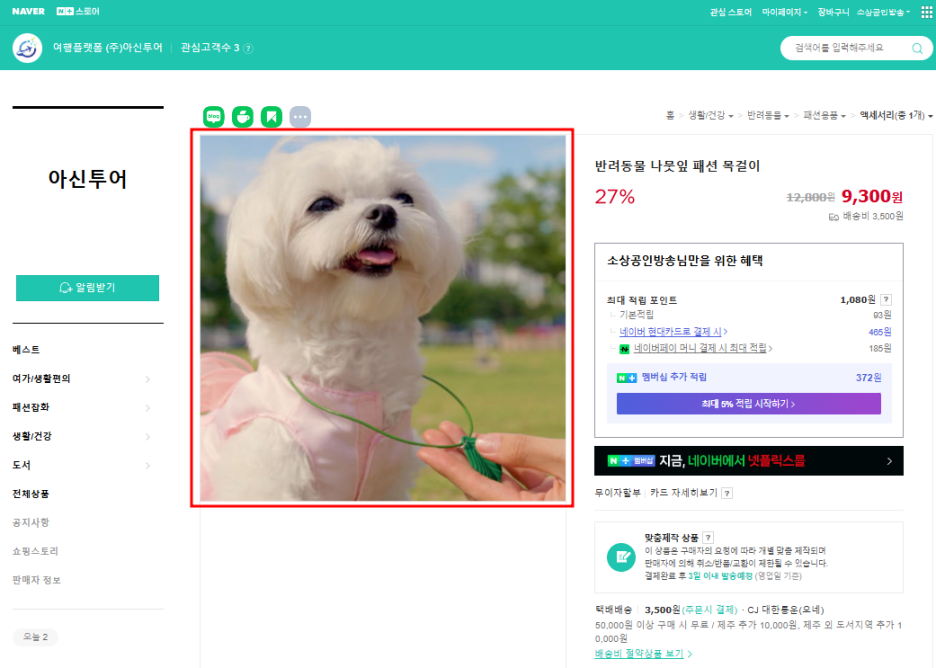
Task: Open more sharing options ellipsis icon
Action: click(300, 117)
